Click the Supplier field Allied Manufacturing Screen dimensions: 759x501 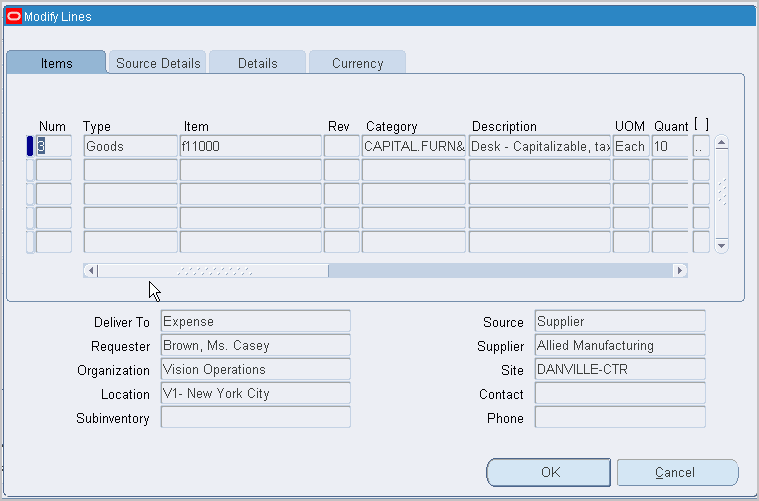(620, 346)
